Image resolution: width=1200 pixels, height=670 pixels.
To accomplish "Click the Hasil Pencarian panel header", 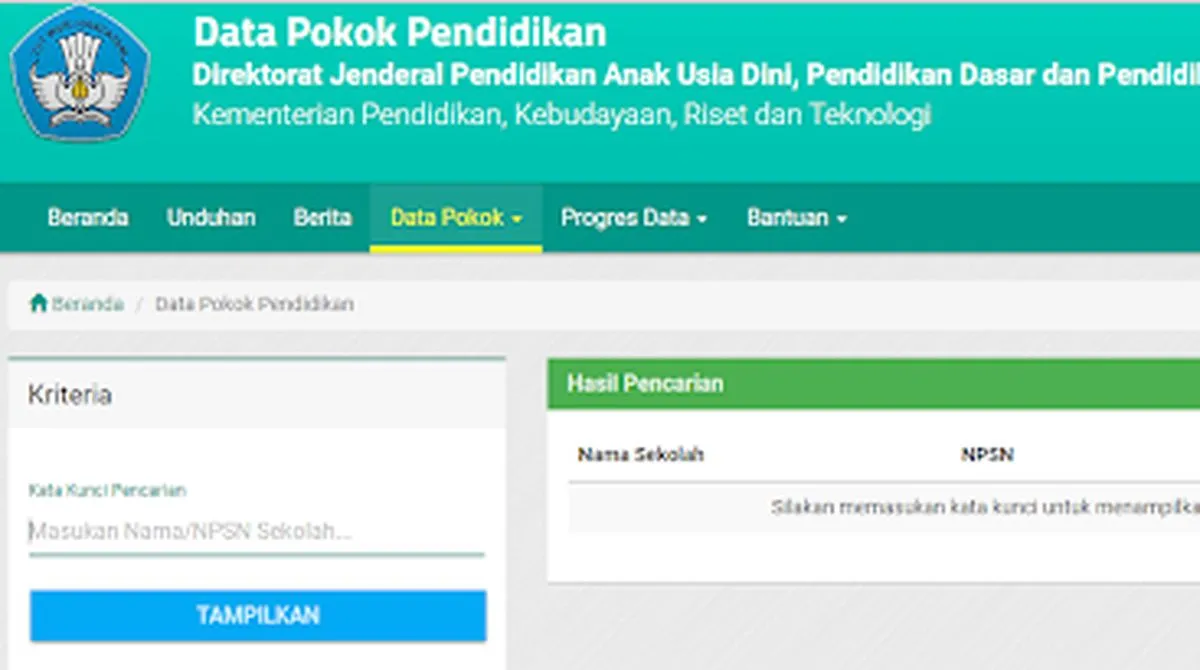I will [645, 383].
